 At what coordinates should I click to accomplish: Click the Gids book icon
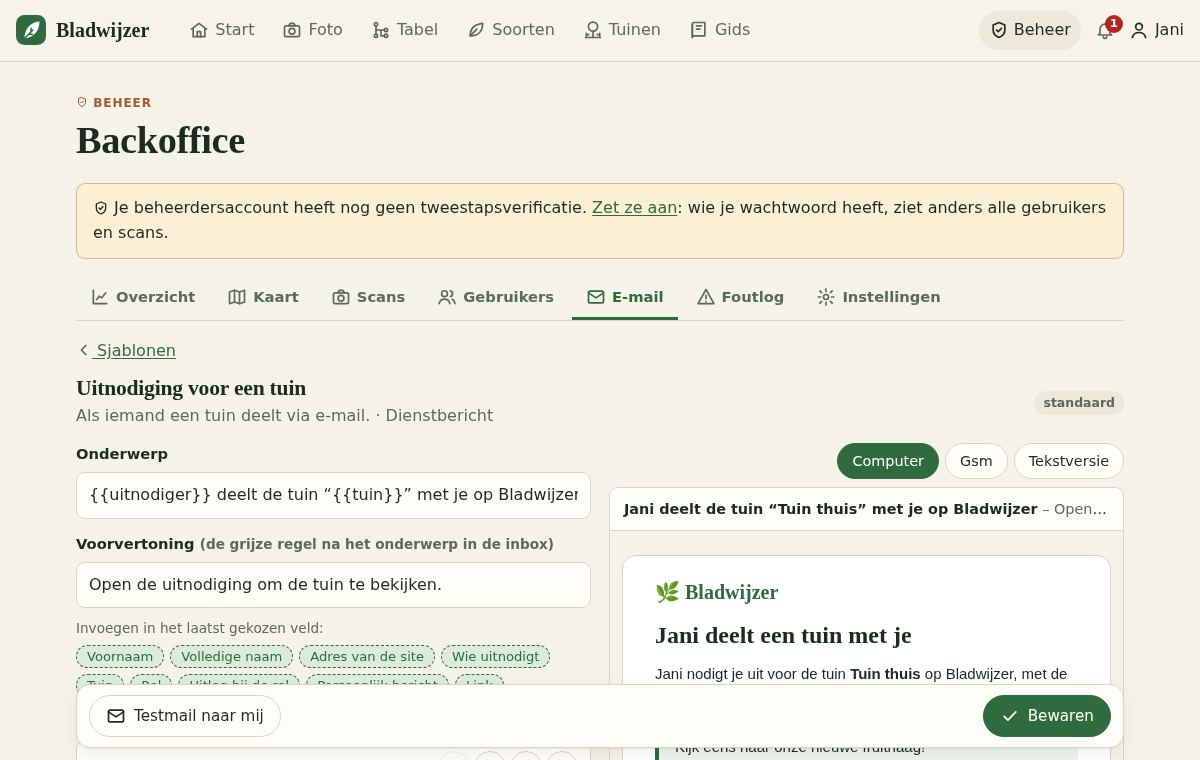(699, 30)
